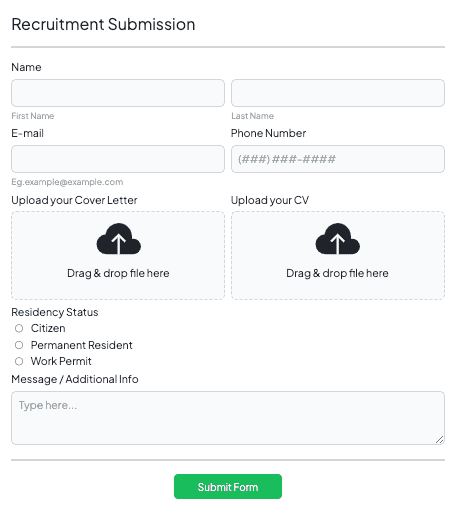The image size is (456, 512).
Task: Click "Drag & drop file here" under Cover Letter
Action: (118, 273)
